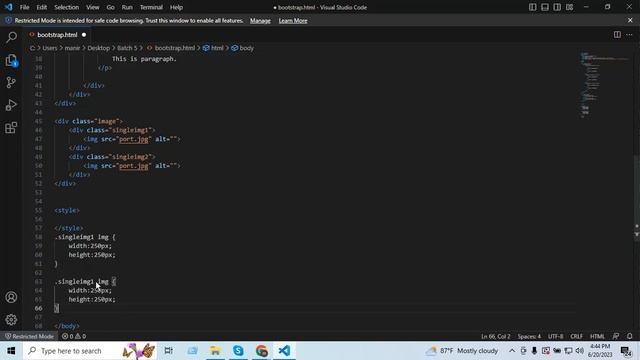
Task: Click the Restricted Mode info shield icon
Action: tap(8, 20)
